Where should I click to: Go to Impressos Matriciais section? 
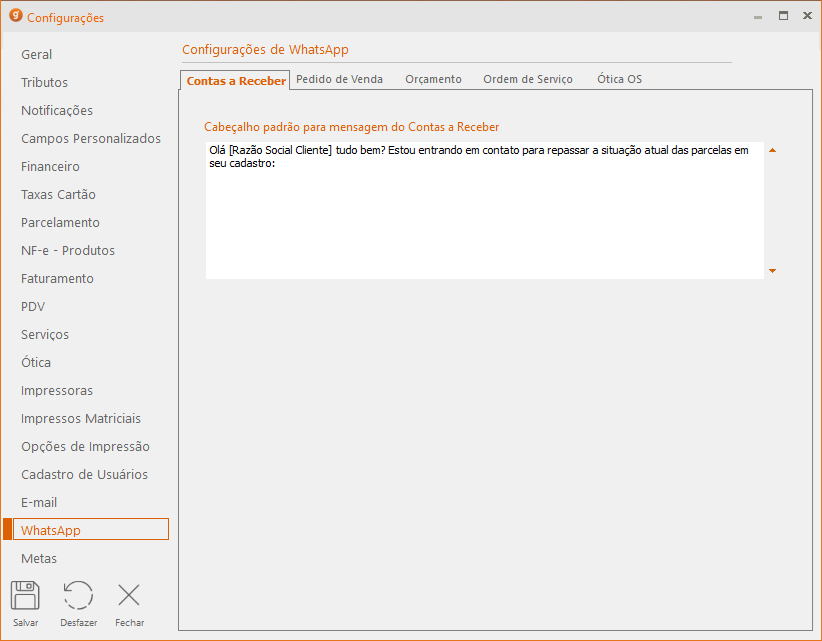81,419
